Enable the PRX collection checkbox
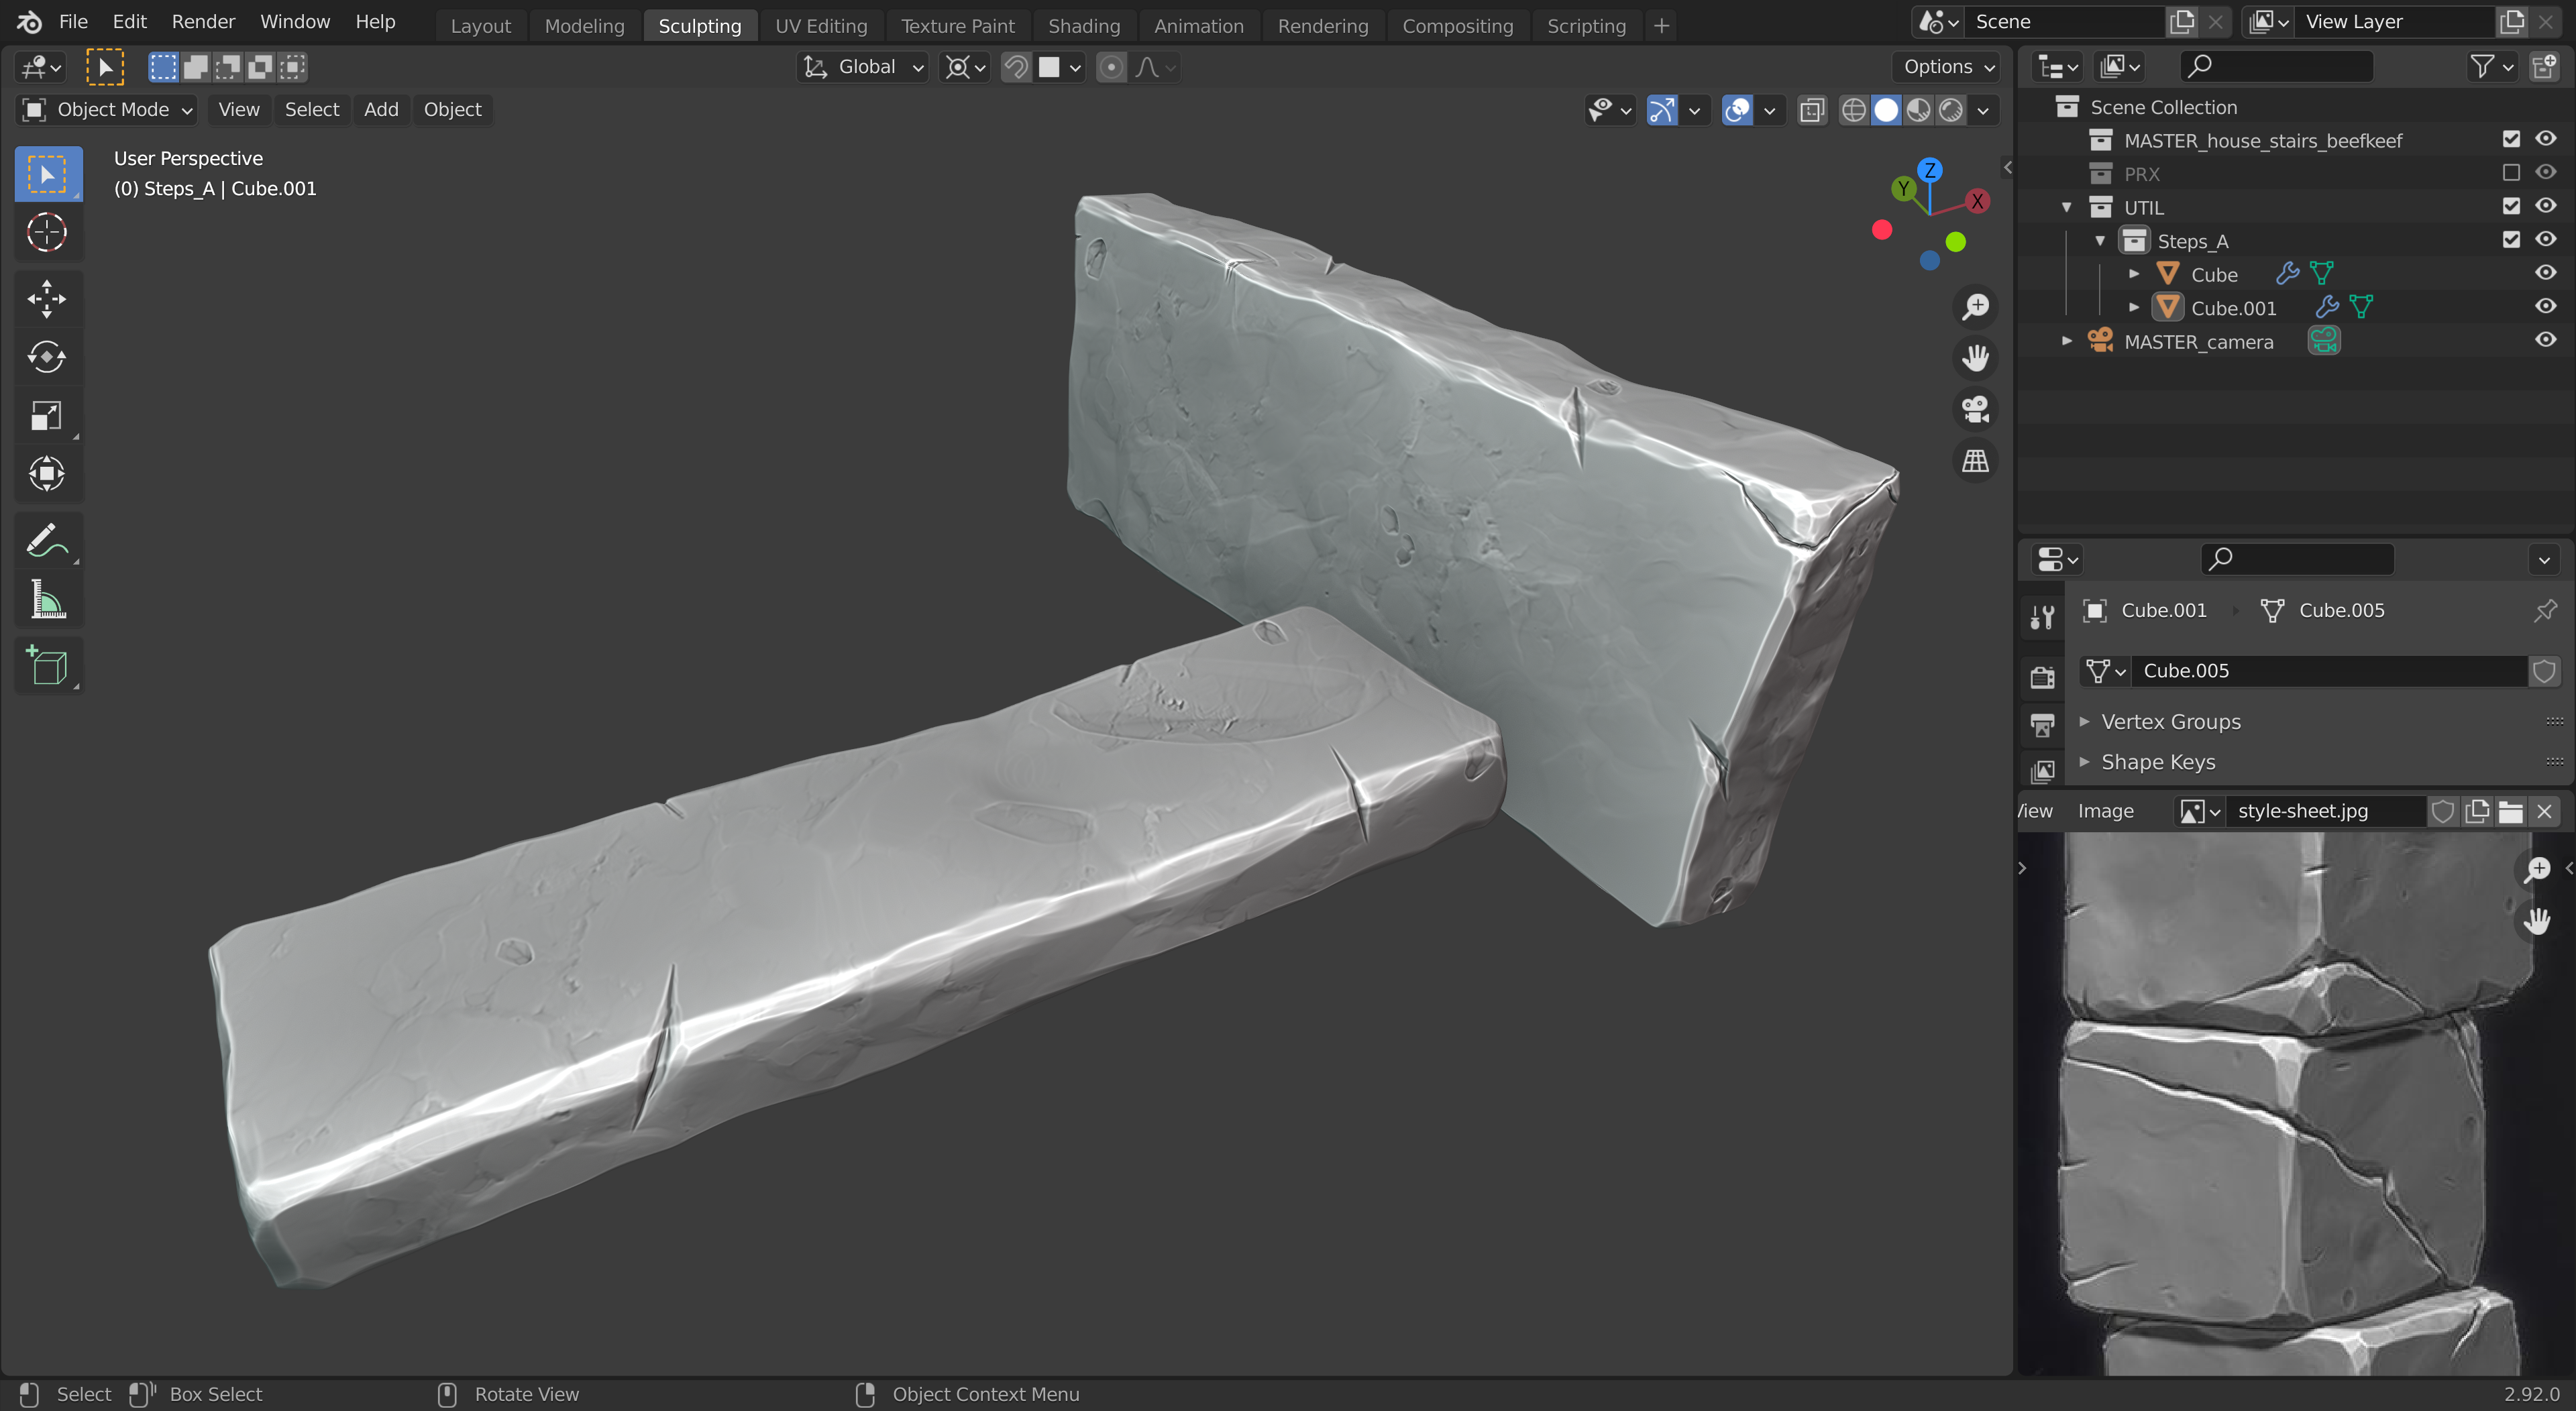Viewport: 2576px width, 1411px height. (x=2510, y=173)
